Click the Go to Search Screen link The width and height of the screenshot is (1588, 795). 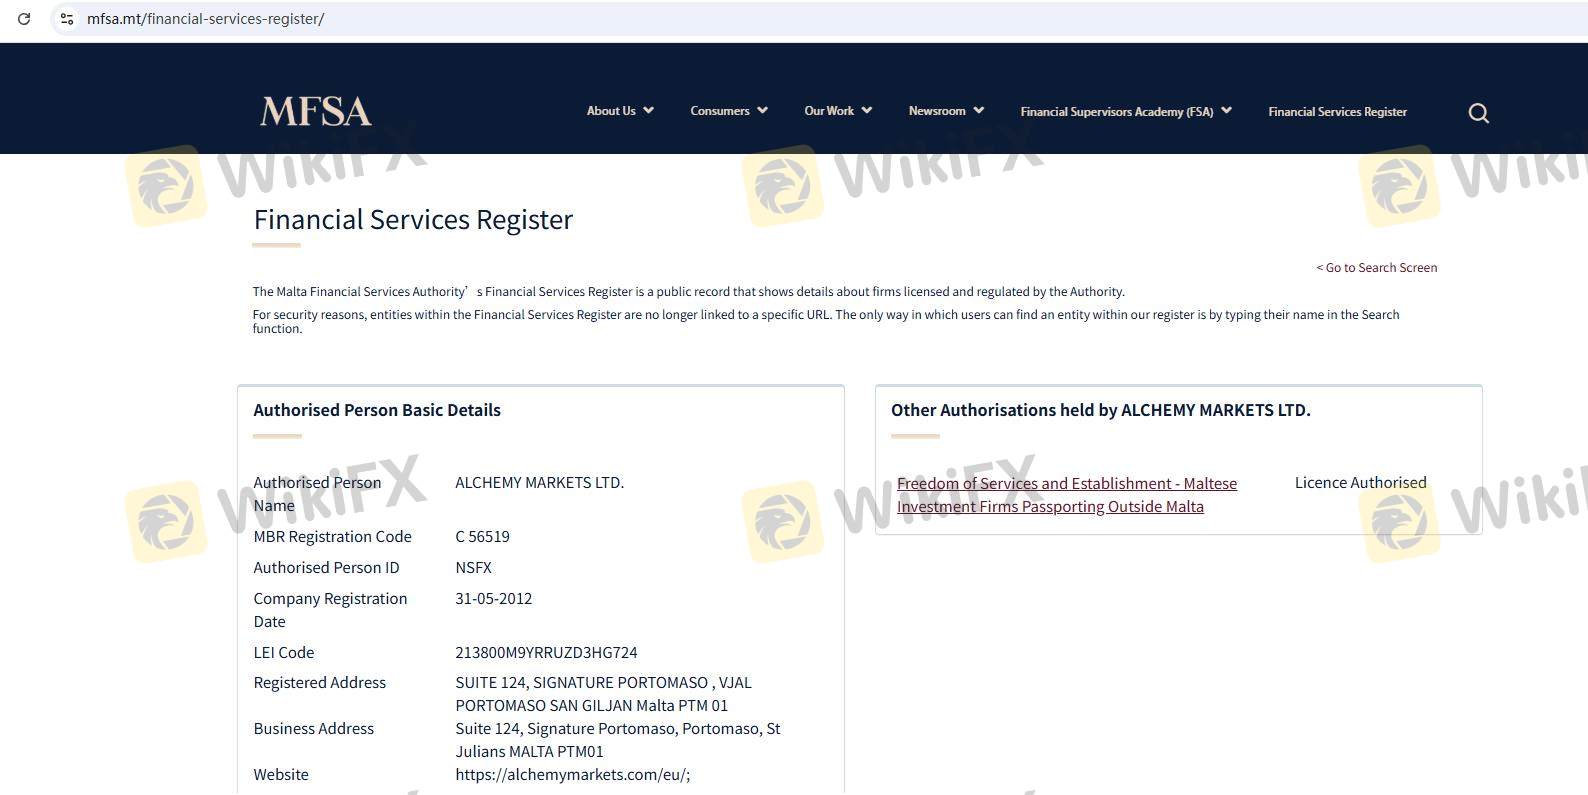coord(1377,268)
